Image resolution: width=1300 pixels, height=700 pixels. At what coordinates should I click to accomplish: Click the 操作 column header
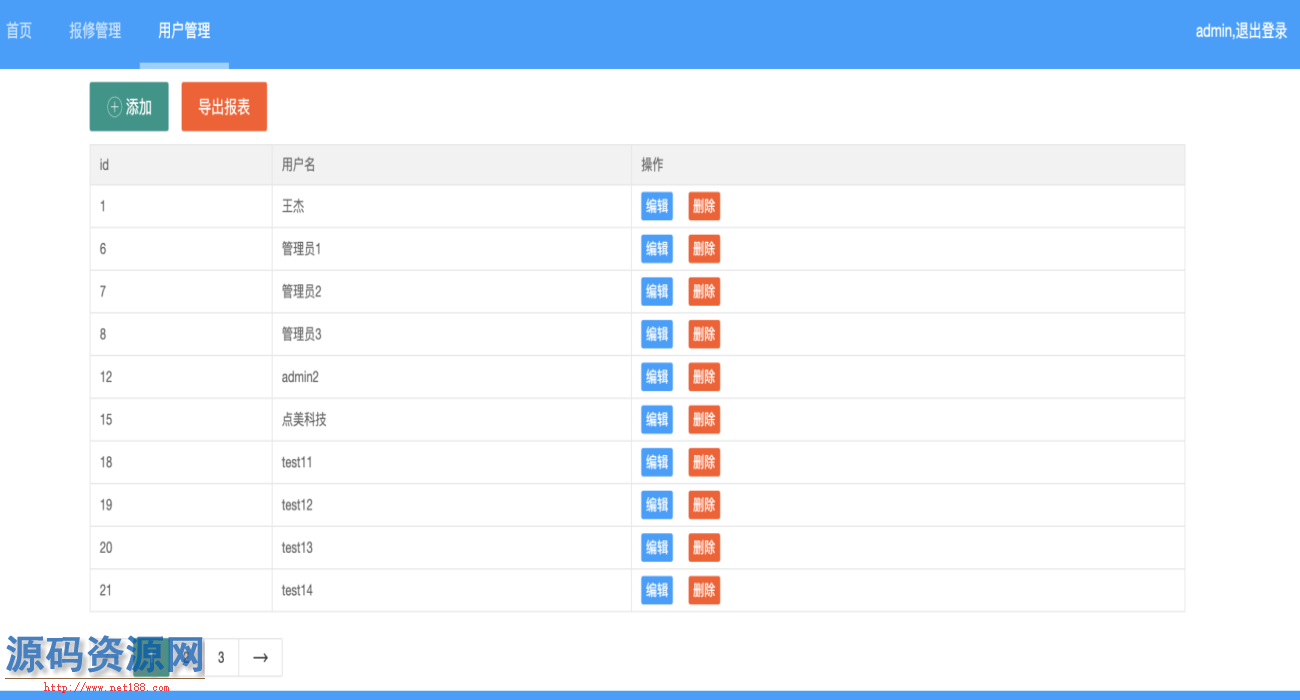[908, 165]
